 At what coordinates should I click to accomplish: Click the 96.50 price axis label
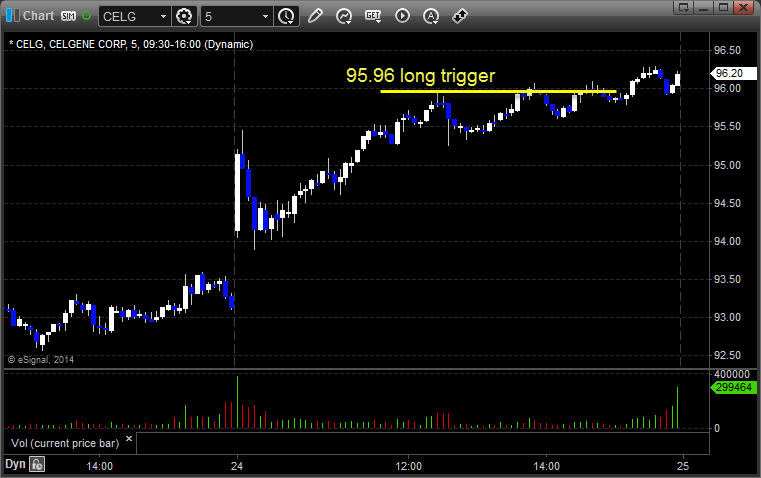(x=727, y=50)
